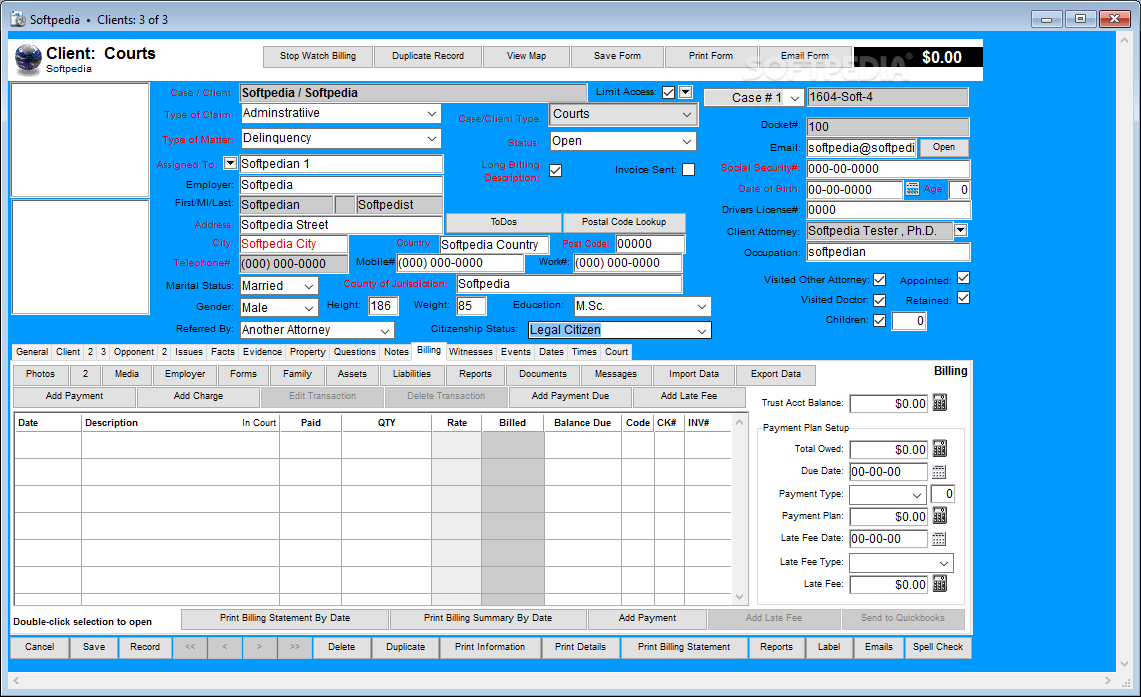Open the calendar picker for Due Date
The width and height of the screenshot is (1141, 697).
point(937,470)
